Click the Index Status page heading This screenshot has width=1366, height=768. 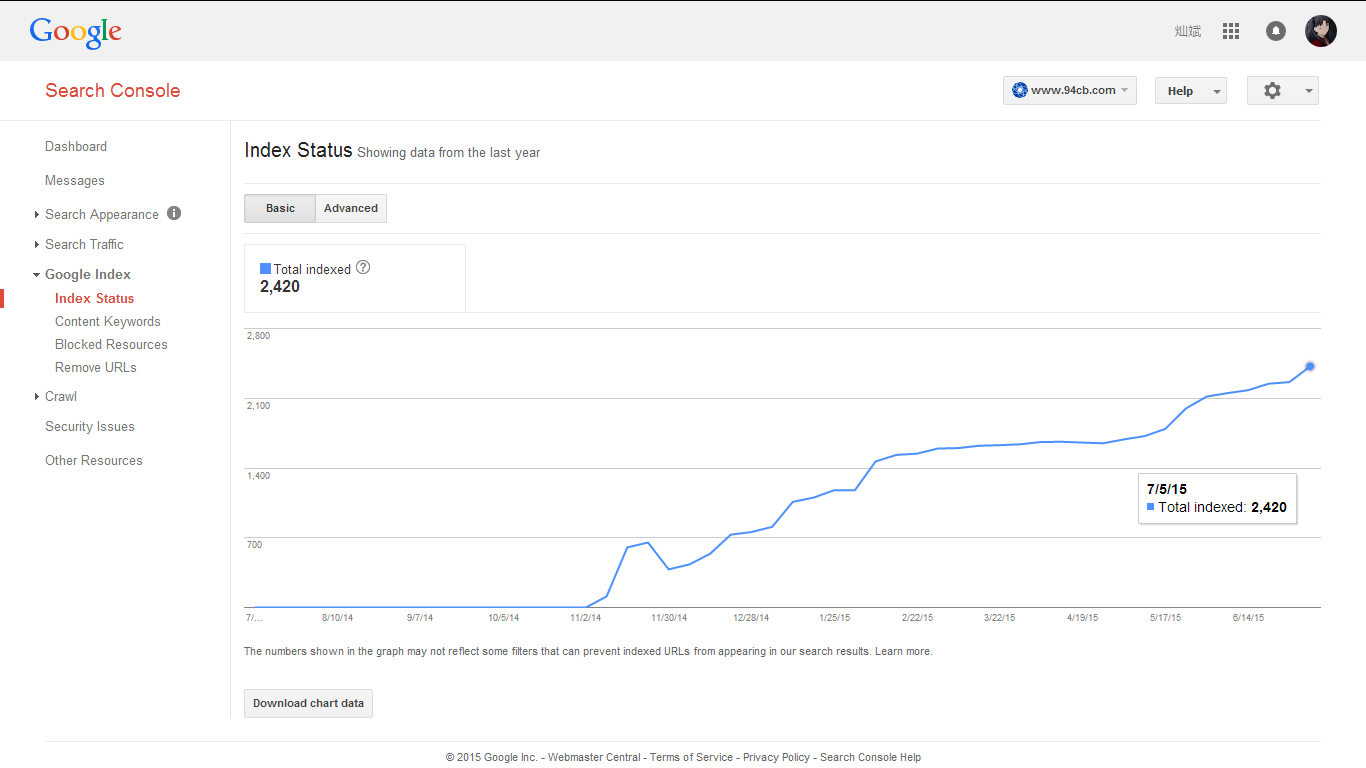tap(298, 150)
